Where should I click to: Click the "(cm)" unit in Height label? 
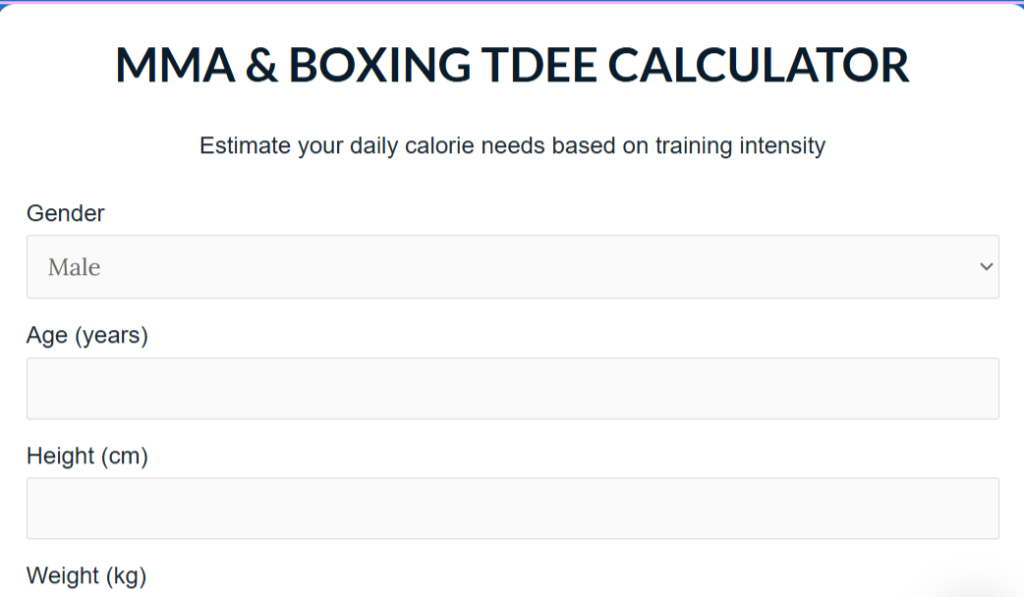(124, 457)
